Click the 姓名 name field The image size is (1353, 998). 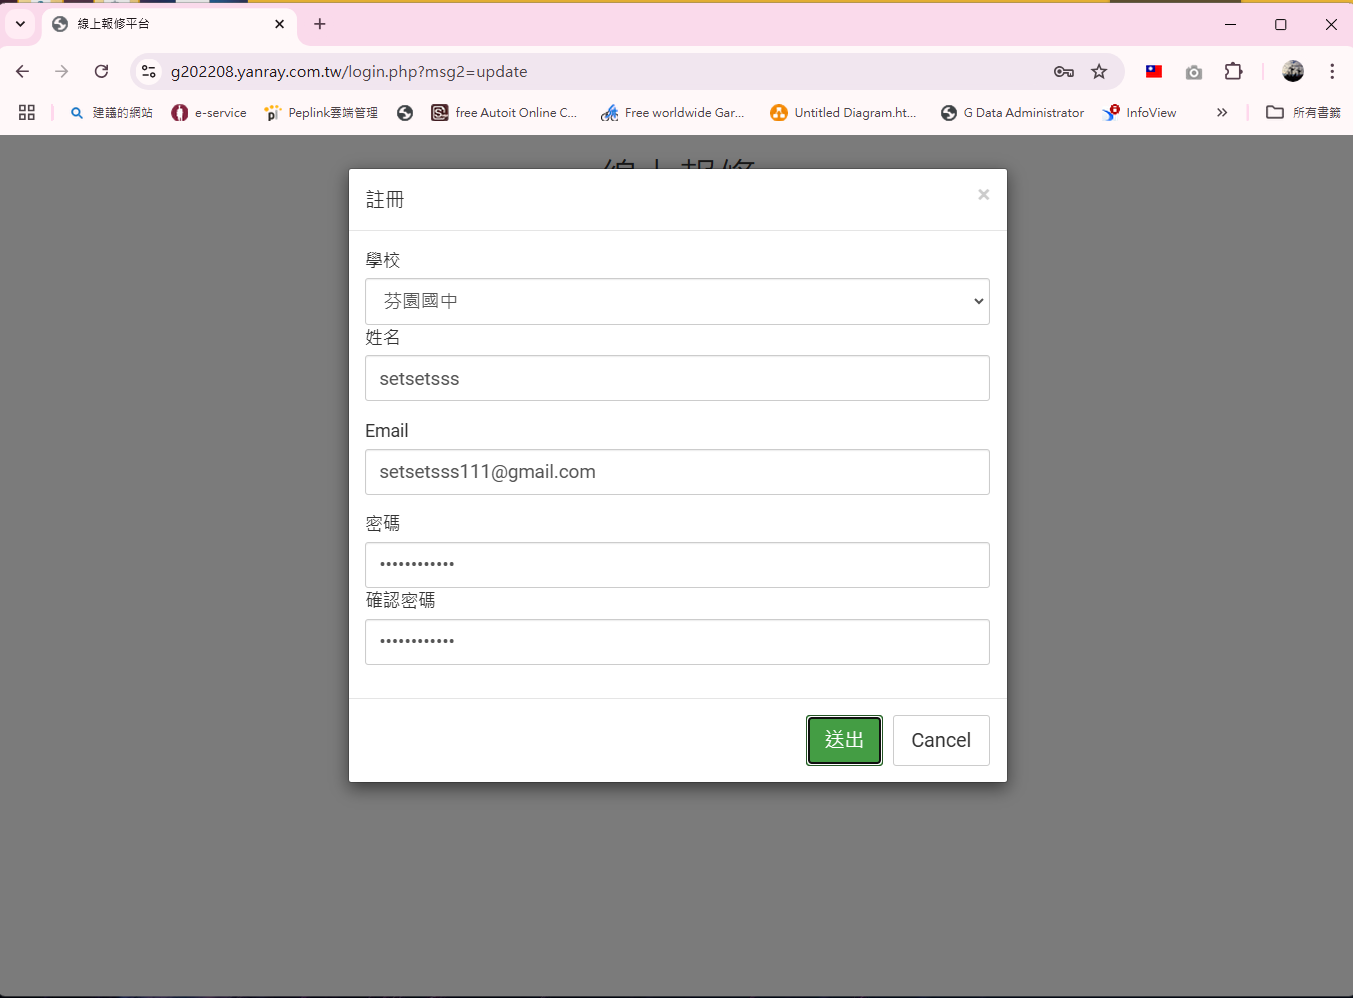(677, 378)
